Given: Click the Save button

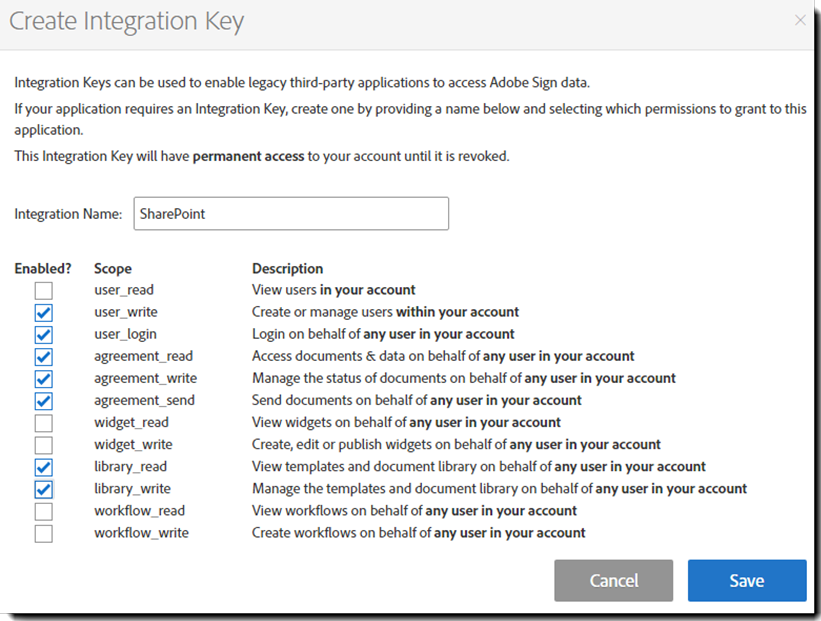Looking at the screenshot, I should pyautogui.click(x=746, y=580).
